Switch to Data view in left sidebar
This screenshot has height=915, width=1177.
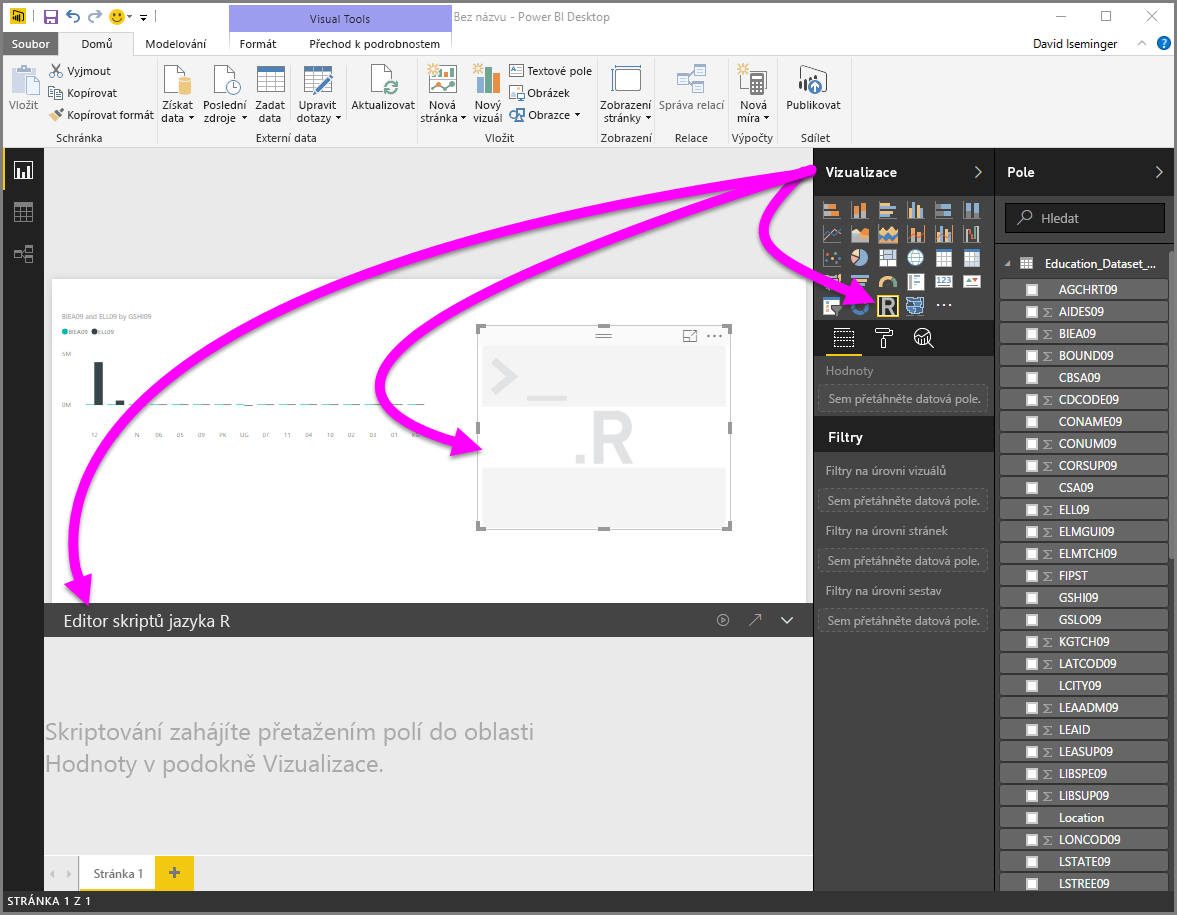(22, 211)
